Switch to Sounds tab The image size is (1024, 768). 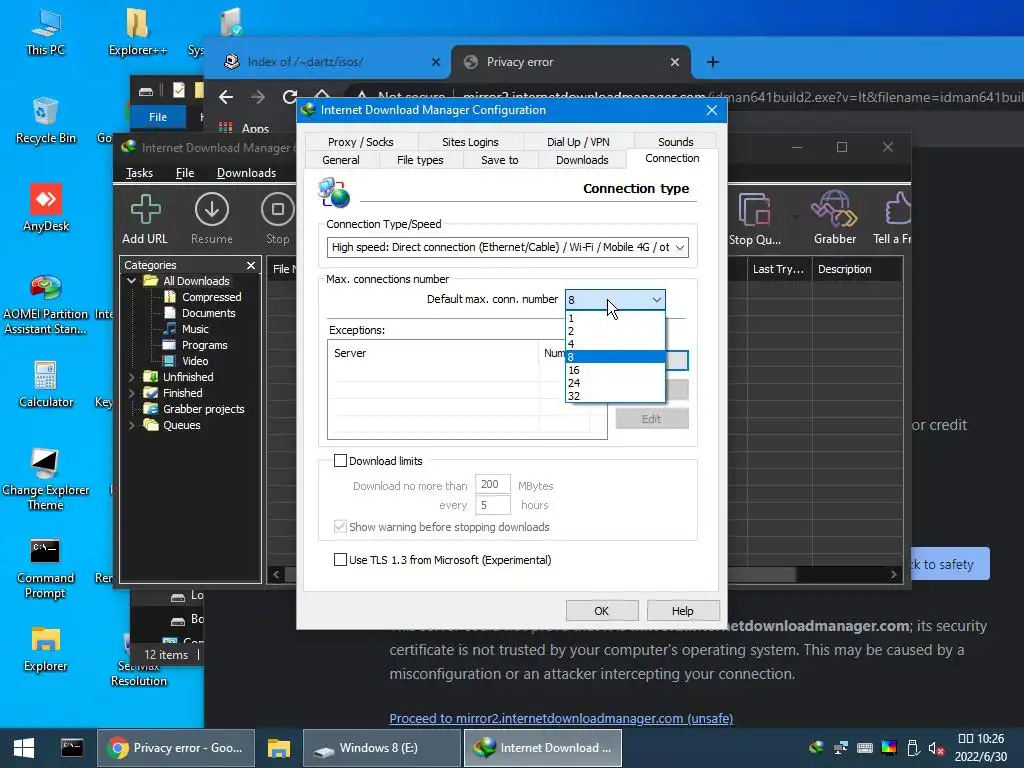(675, 142)
